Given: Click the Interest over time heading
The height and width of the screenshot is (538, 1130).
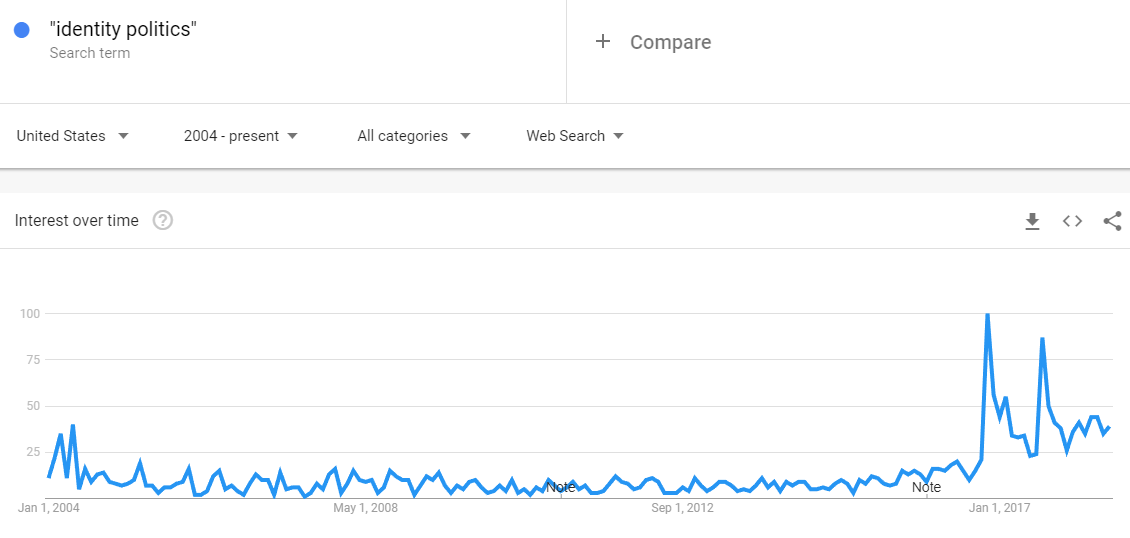Looking at the screenshot, I should (76, 220).
